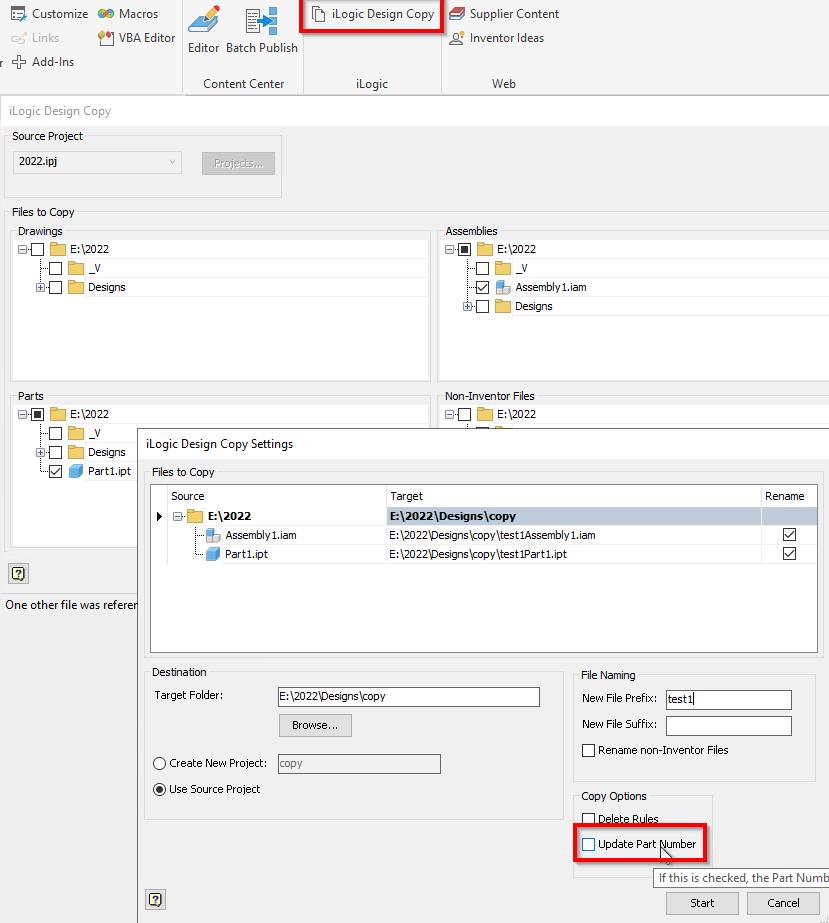
Task: Click the Start button
Action: point(702,902)
